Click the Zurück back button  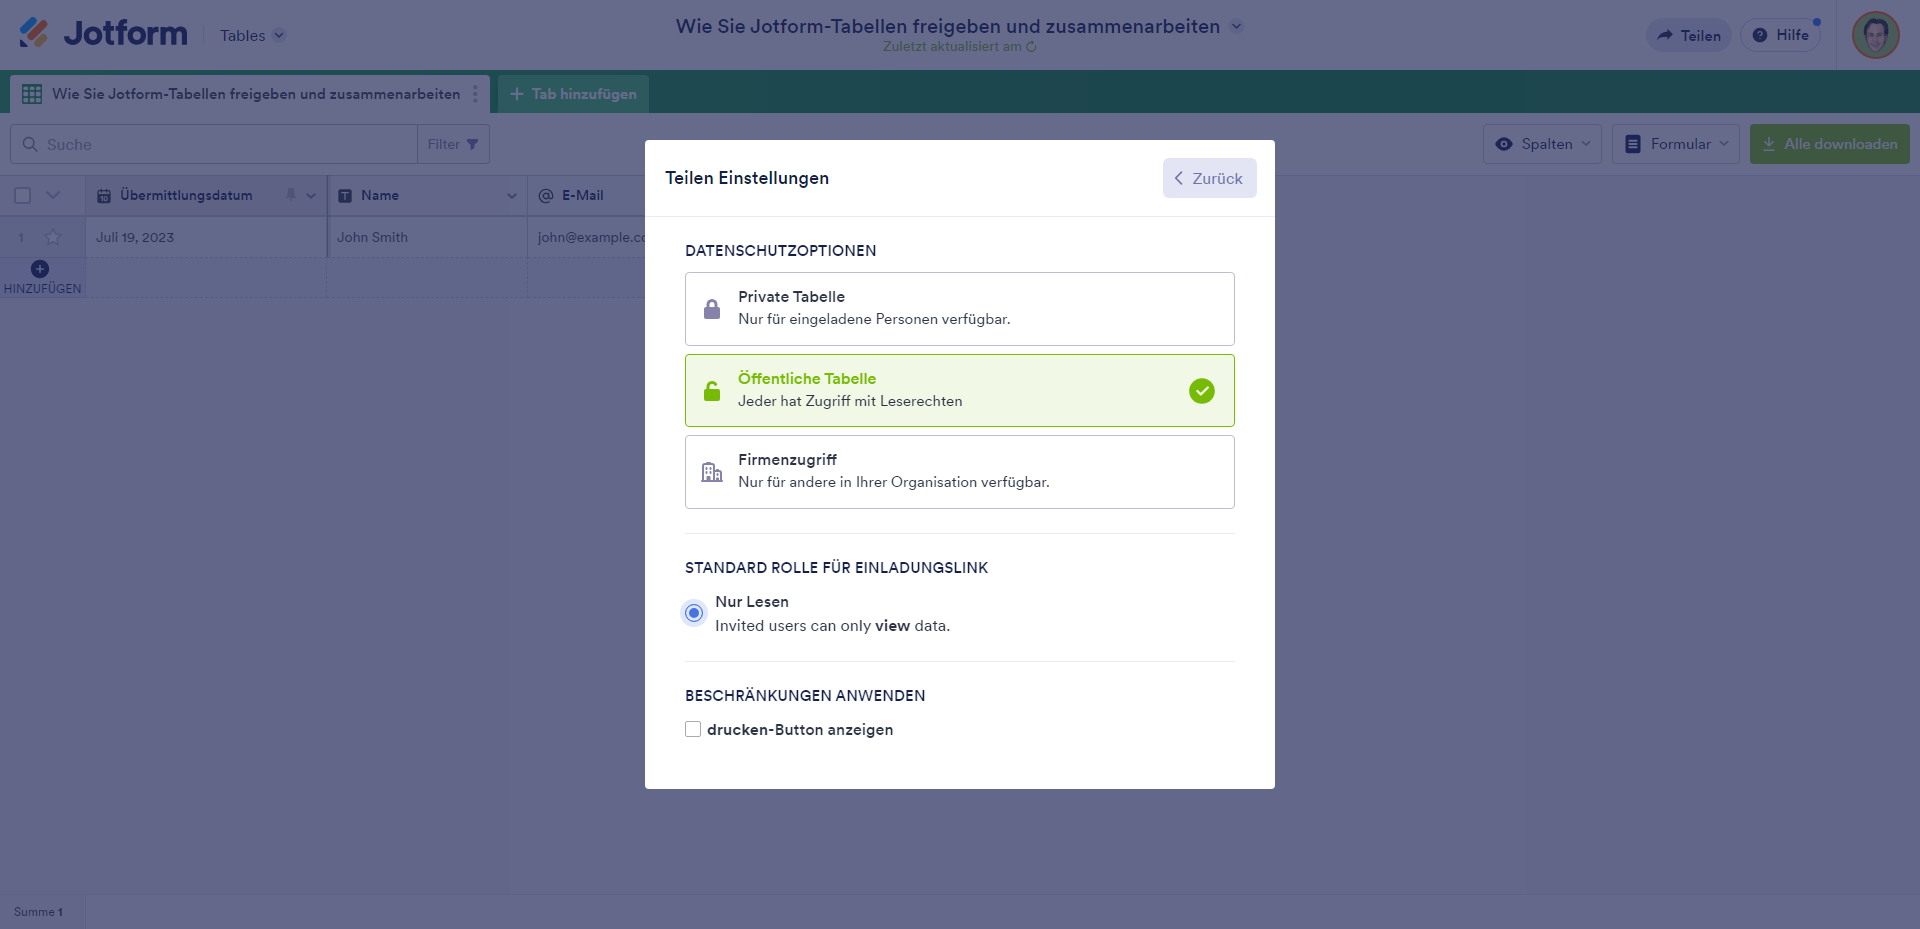(x=1209, y=178)
